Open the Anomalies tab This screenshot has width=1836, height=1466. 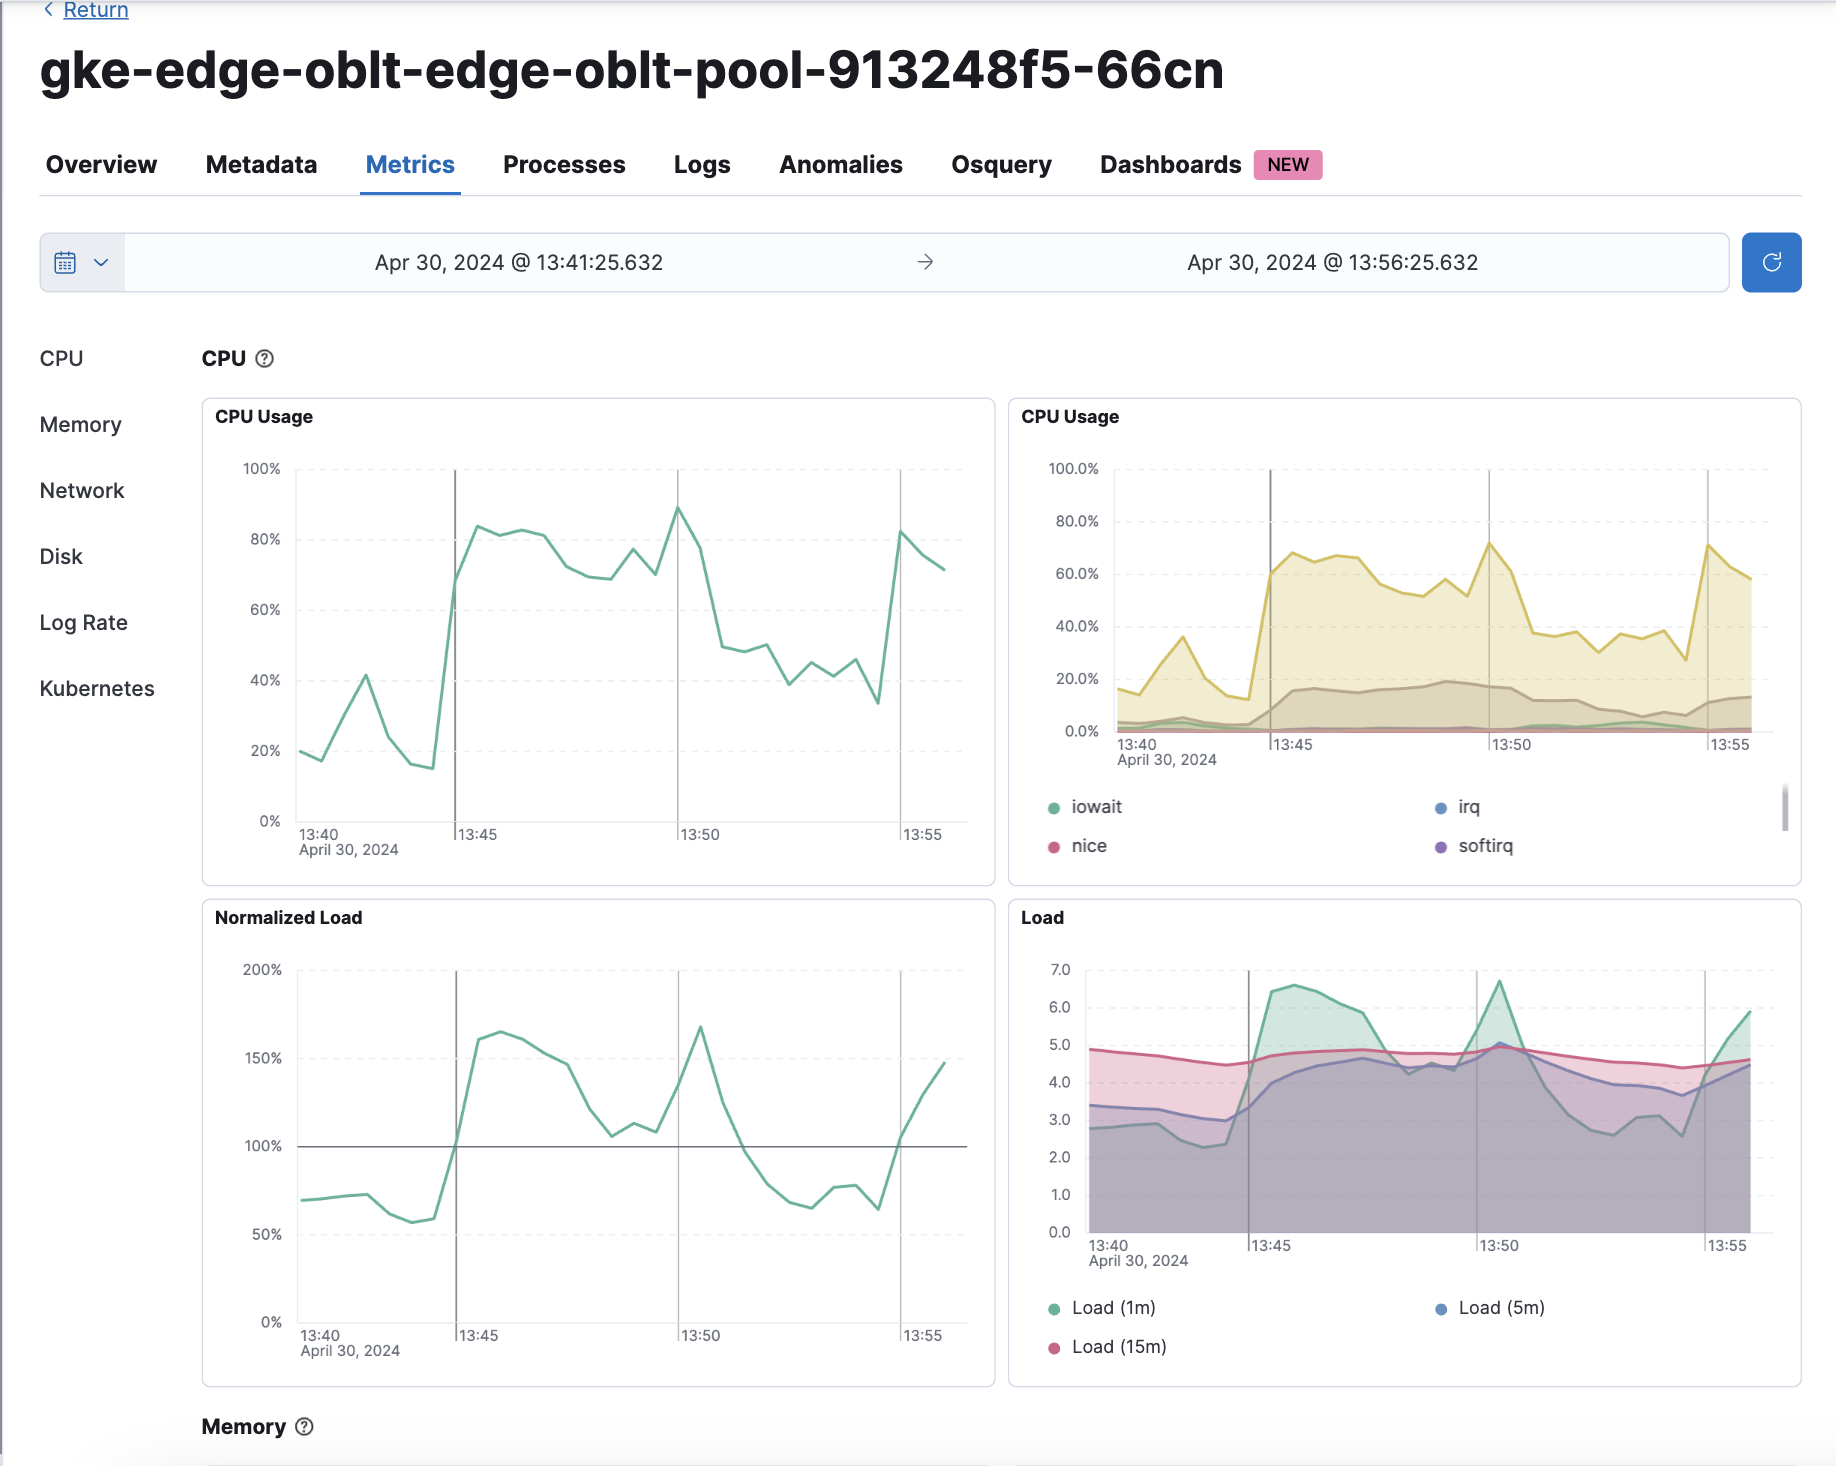click(841, 165)
